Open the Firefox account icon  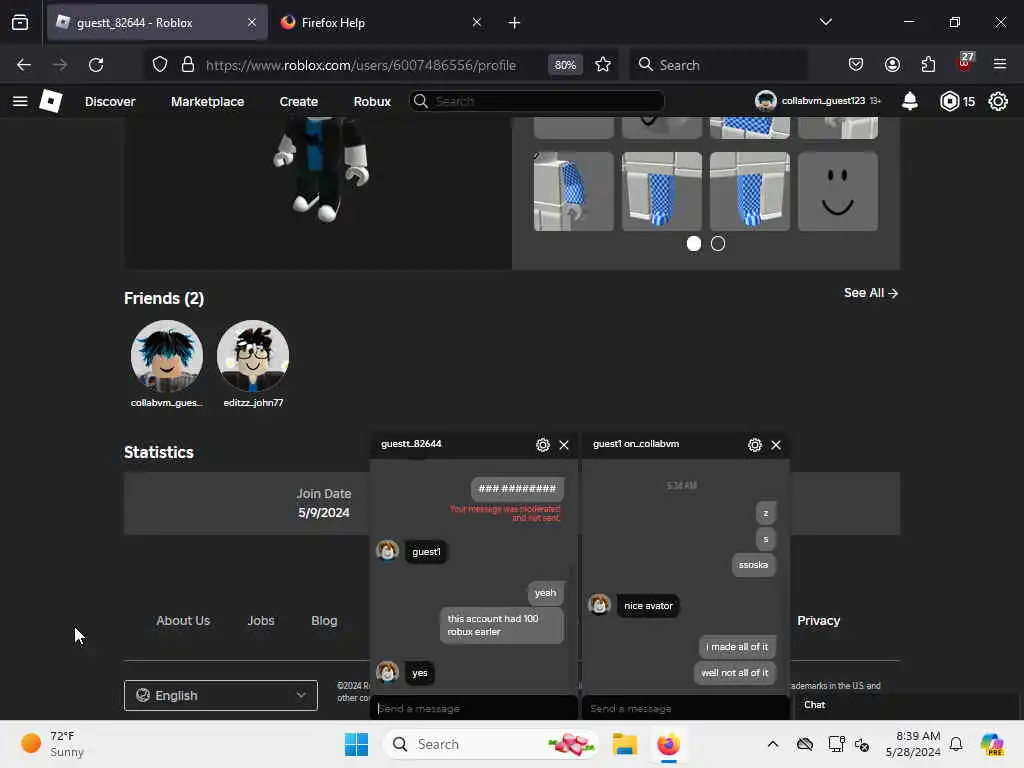point(892,65)
